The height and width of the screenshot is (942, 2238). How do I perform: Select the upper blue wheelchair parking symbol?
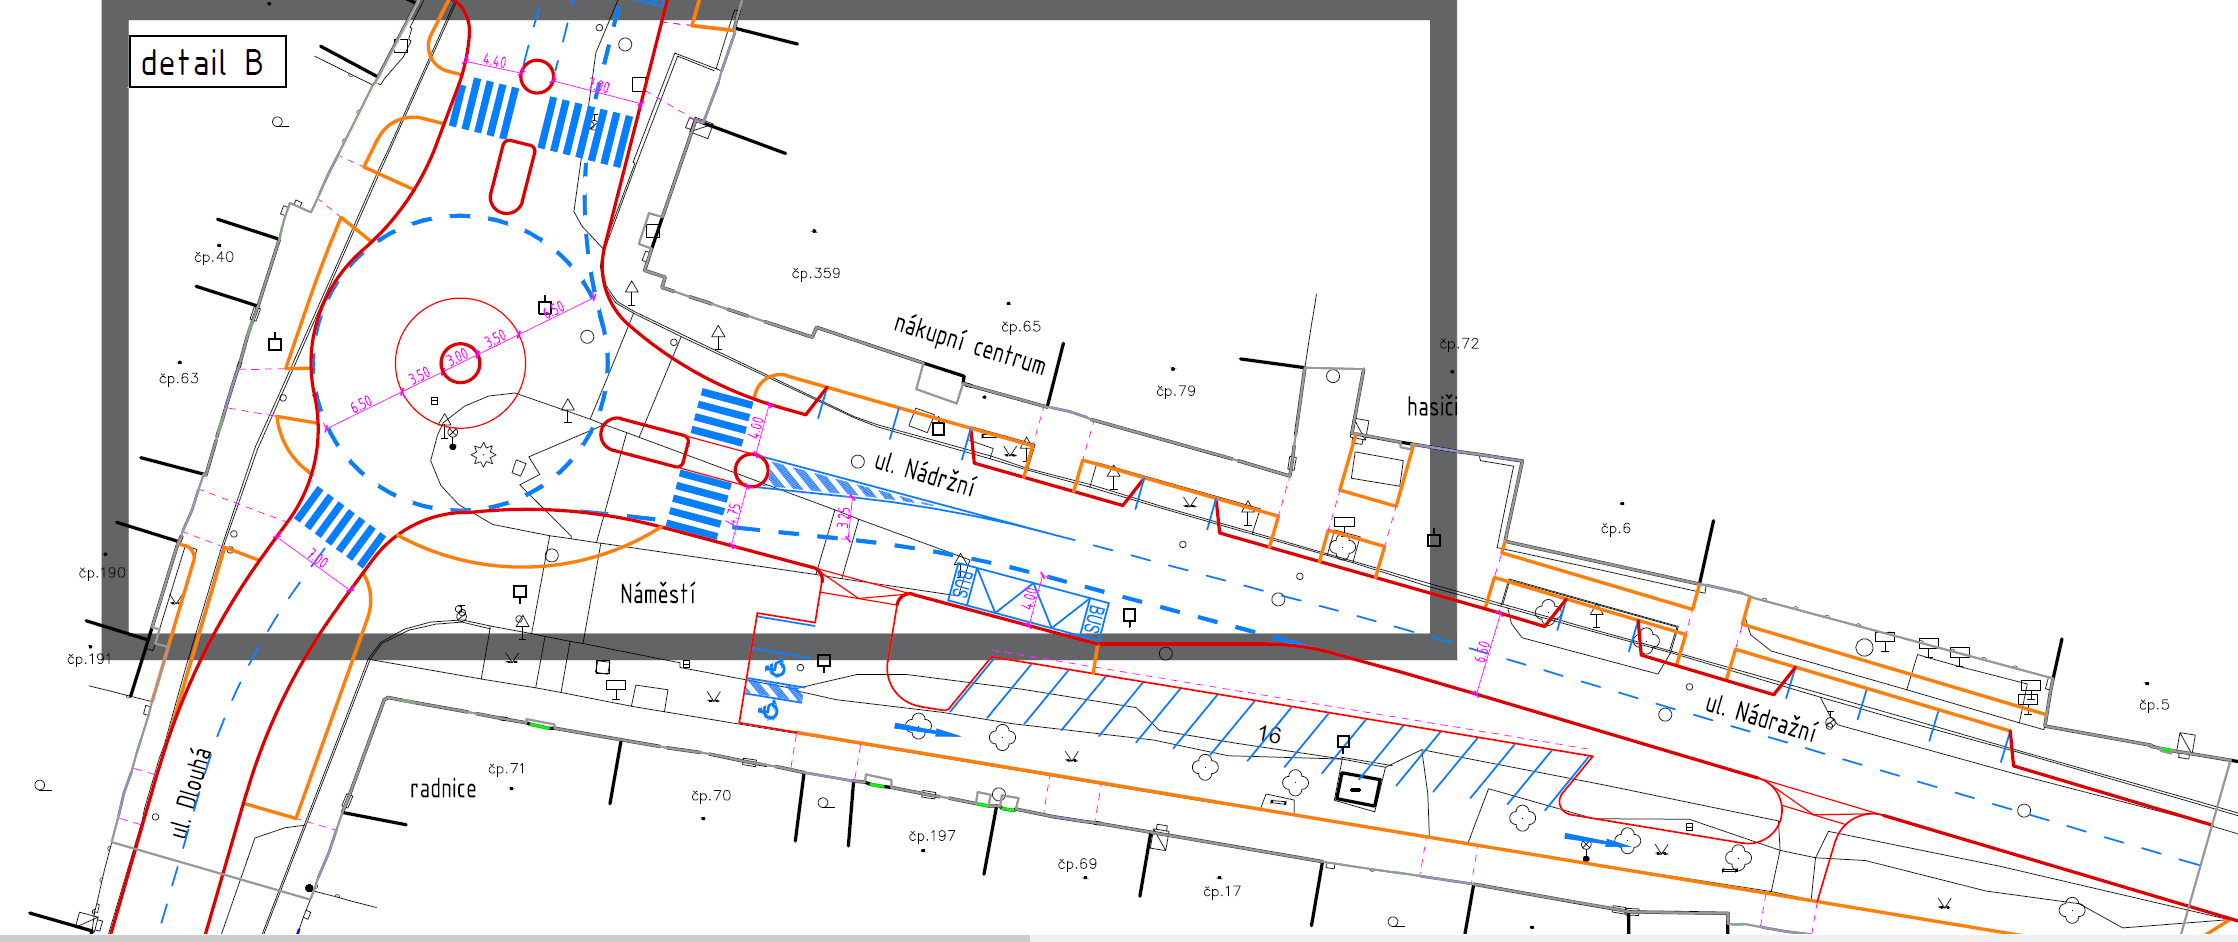(776, 666)
